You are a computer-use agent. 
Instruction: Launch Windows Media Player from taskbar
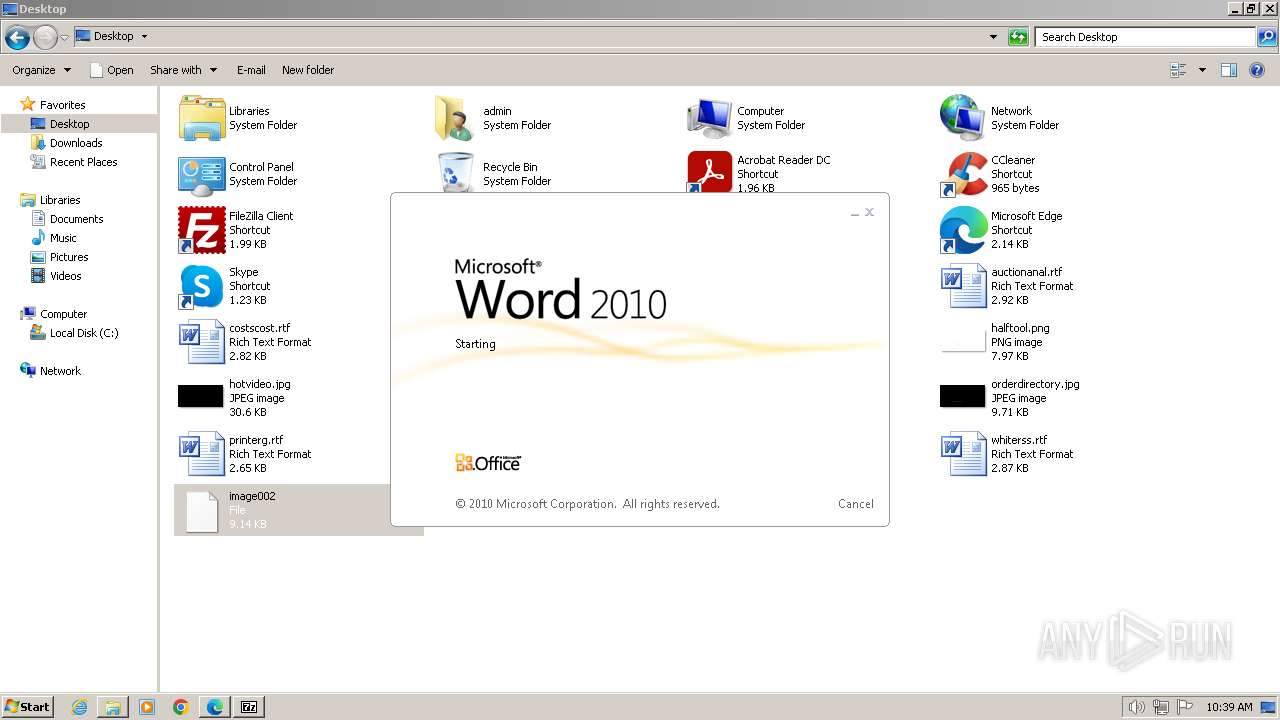(147, 707)
